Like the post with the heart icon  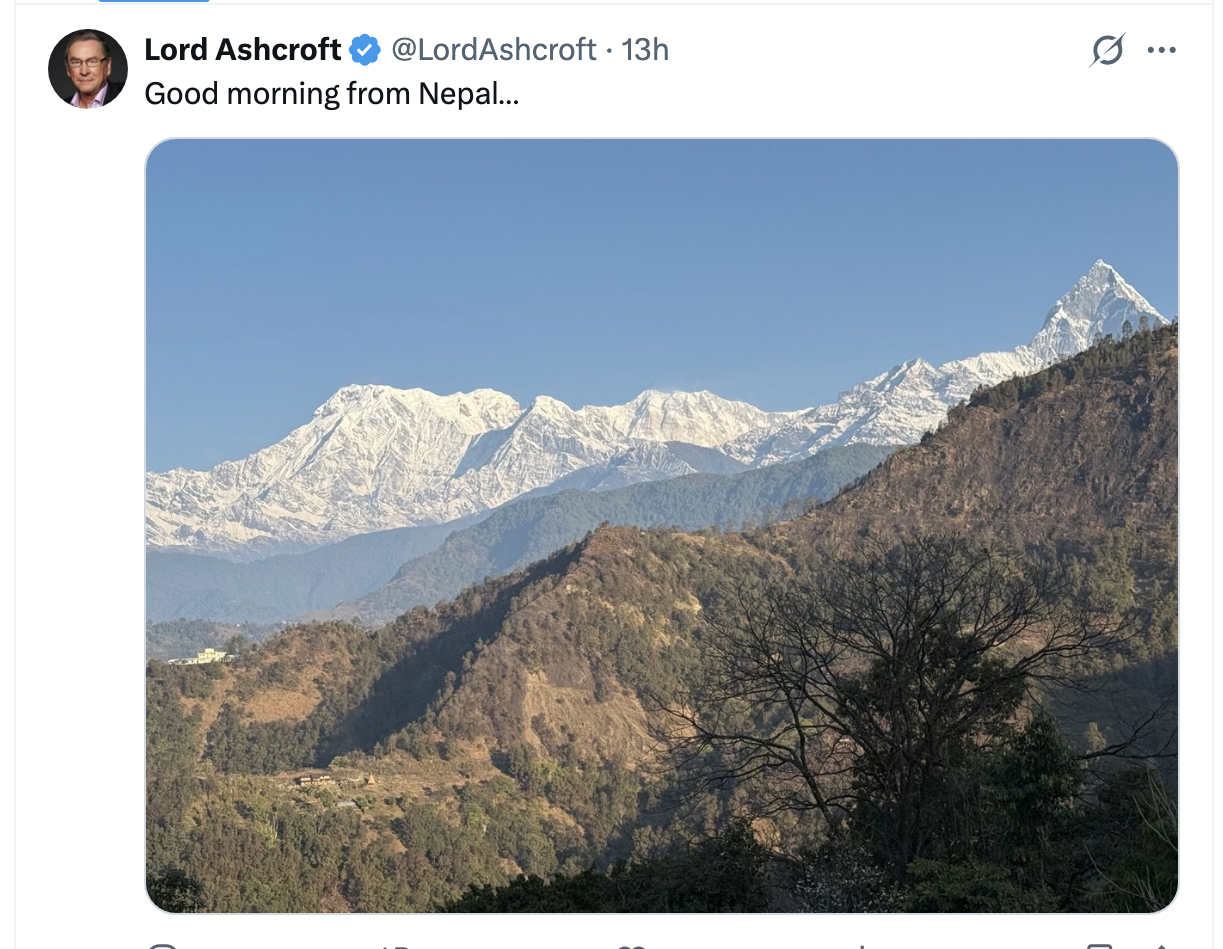coord(630,945)
